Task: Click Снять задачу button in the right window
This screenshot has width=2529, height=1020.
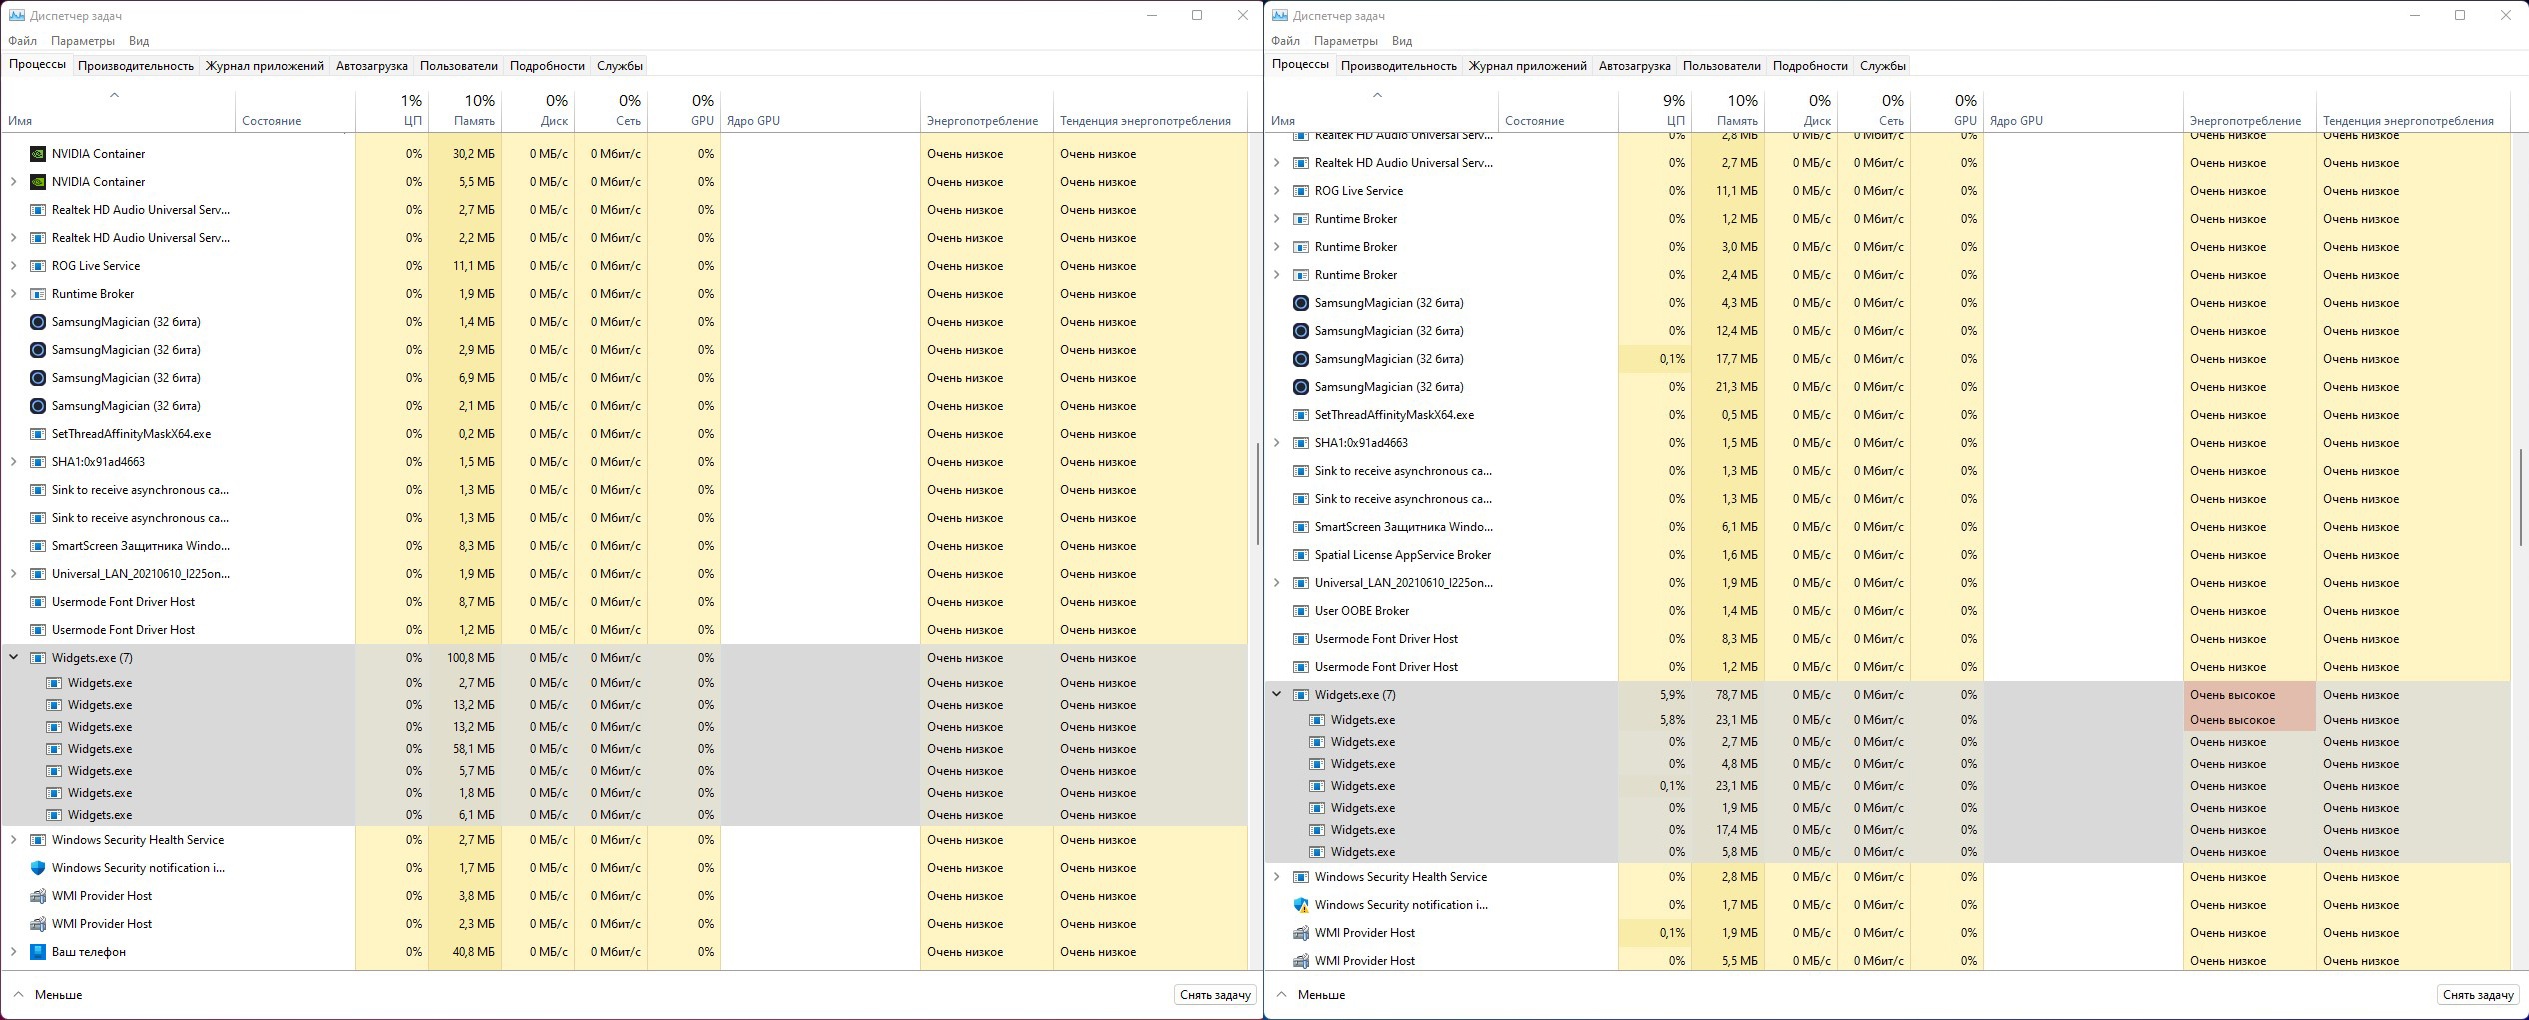Action: [x=2478, y=995]
